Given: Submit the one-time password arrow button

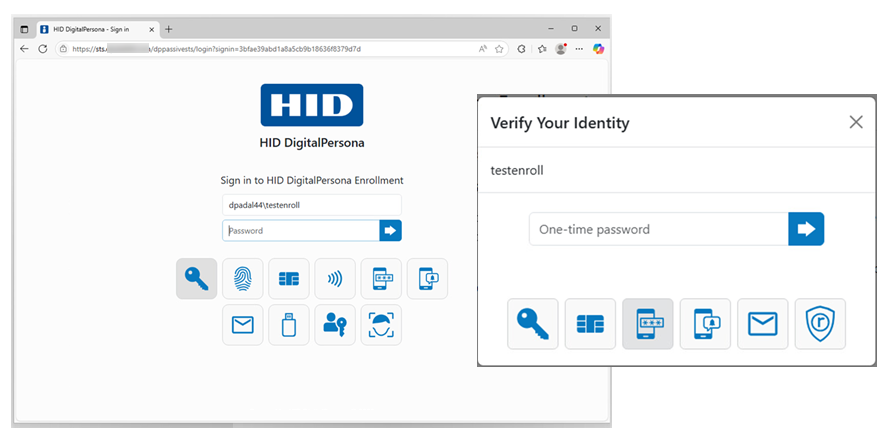Looking at the screenshot, I should (x=806, y=229).
